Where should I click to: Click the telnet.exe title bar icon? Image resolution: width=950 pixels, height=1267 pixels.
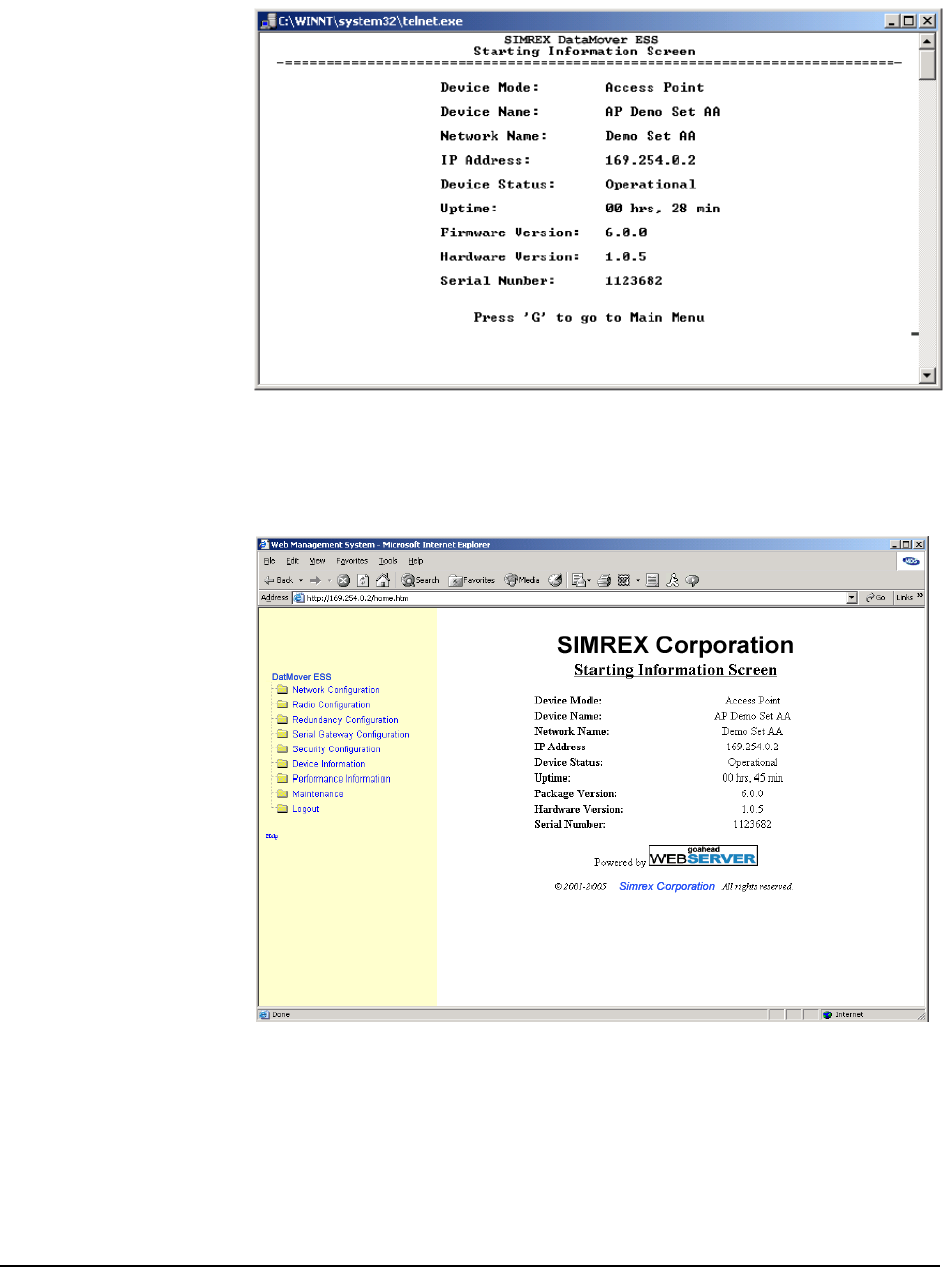coord(266,19)
